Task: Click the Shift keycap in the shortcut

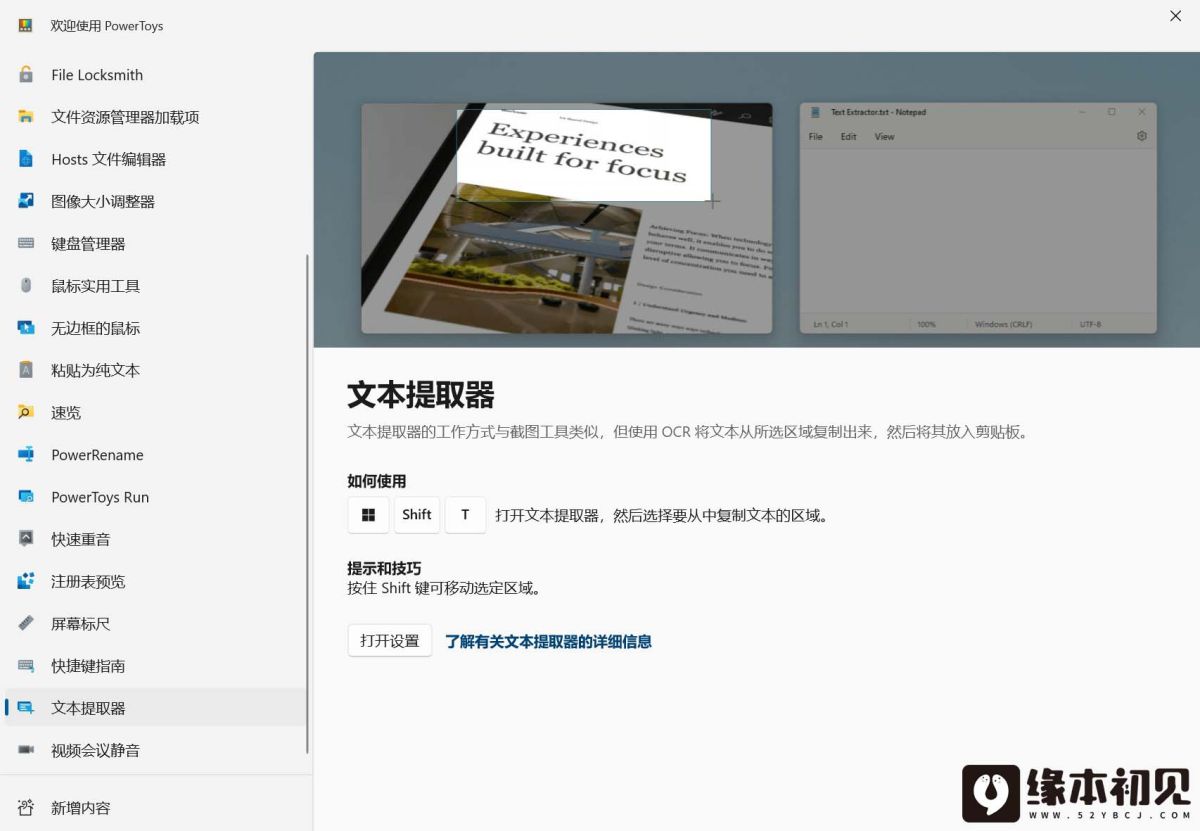Action: pos(417,515)
